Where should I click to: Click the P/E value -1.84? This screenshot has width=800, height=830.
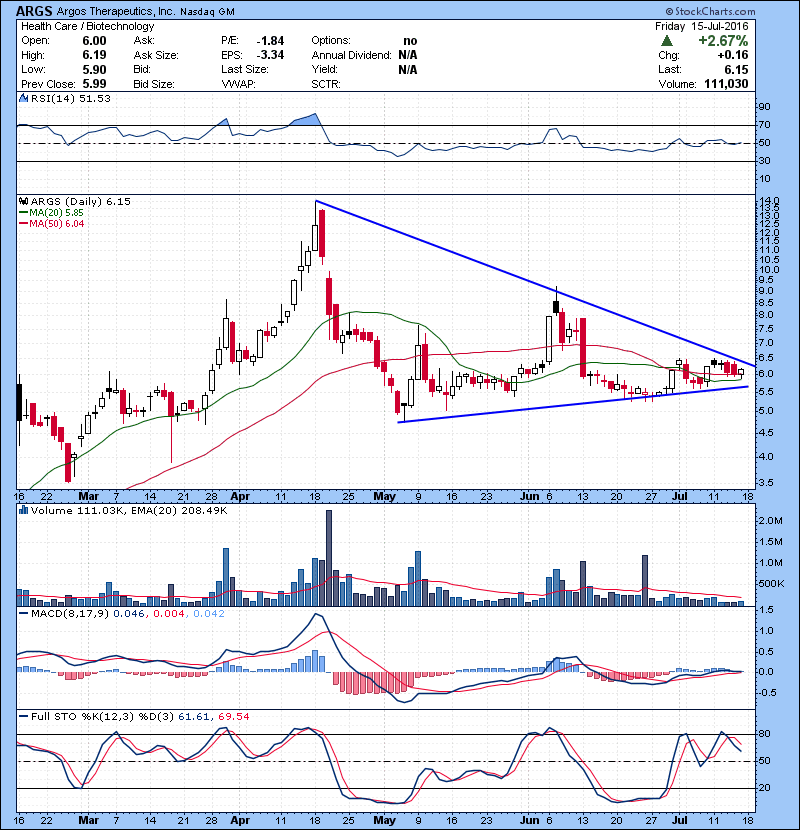(x=271, y=41)
